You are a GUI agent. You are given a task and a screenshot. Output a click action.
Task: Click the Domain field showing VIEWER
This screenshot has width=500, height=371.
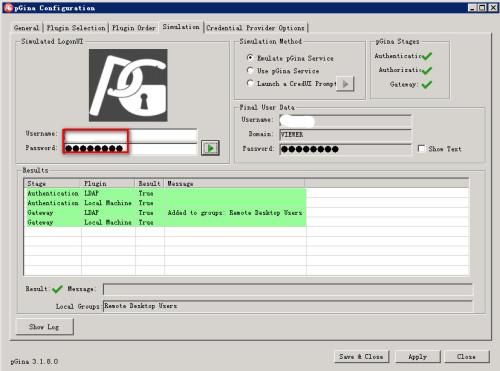pyautogui.click(x=345, y=135)
